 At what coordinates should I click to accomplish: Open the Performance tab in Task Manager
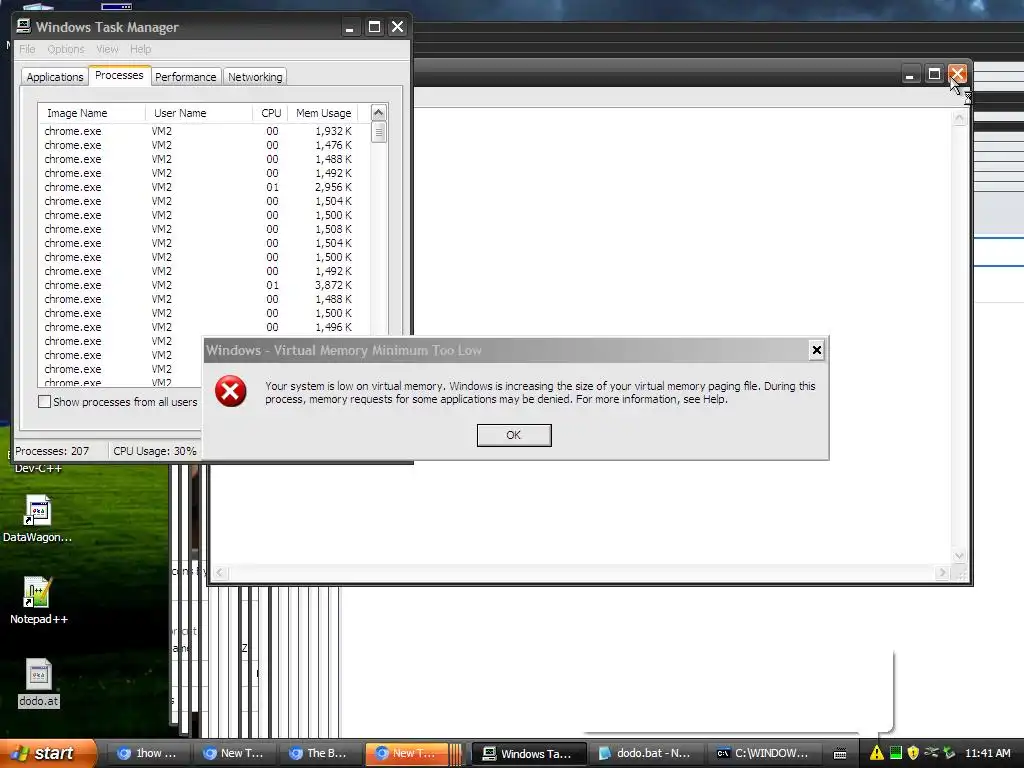coord(185,77)
